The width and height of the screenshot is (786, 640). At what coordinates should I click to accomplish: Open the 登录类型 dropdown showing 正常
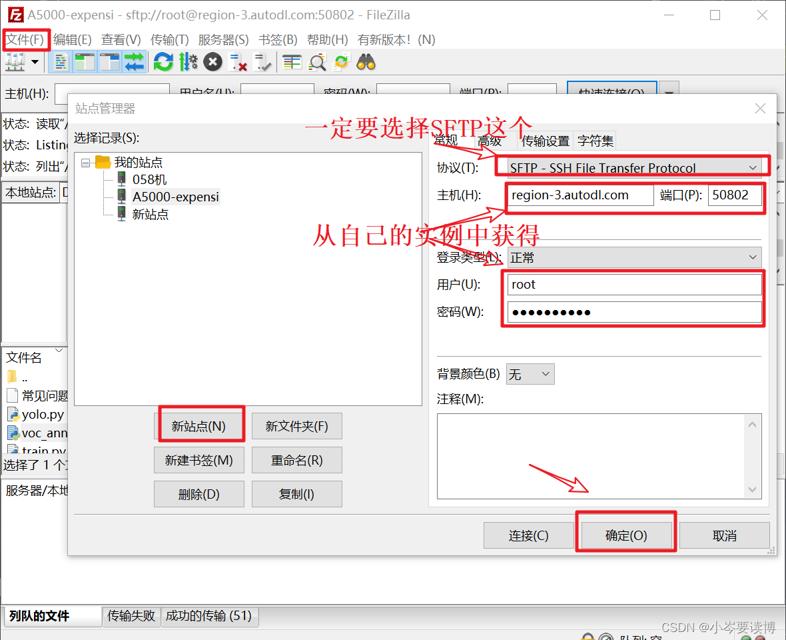pyautogui.click(x=635, y=258)
